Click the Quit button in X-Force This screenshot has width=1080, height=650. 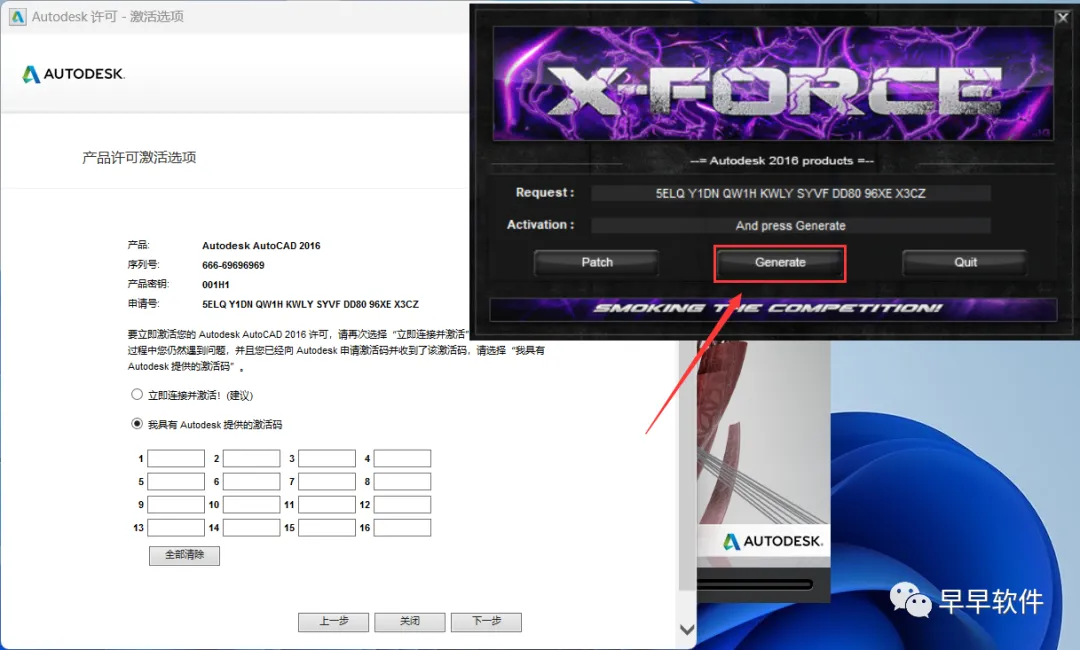tap(965, 262)
